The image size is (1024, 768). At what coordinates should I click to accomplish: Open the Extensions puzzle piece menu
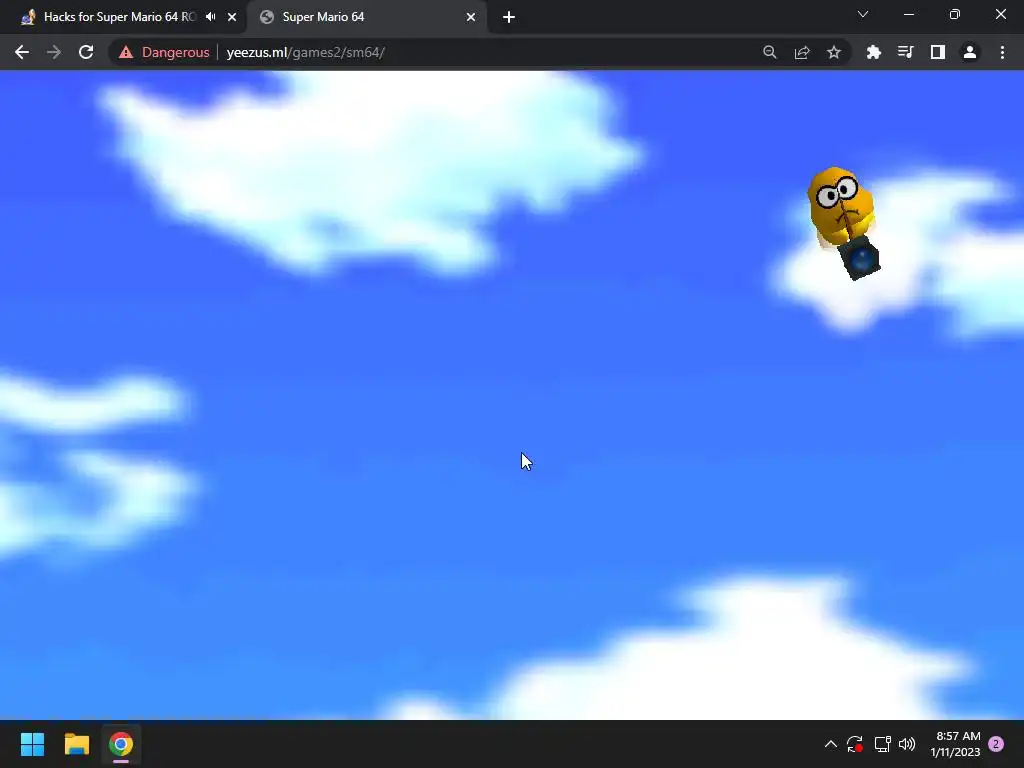tap(874, 52)
